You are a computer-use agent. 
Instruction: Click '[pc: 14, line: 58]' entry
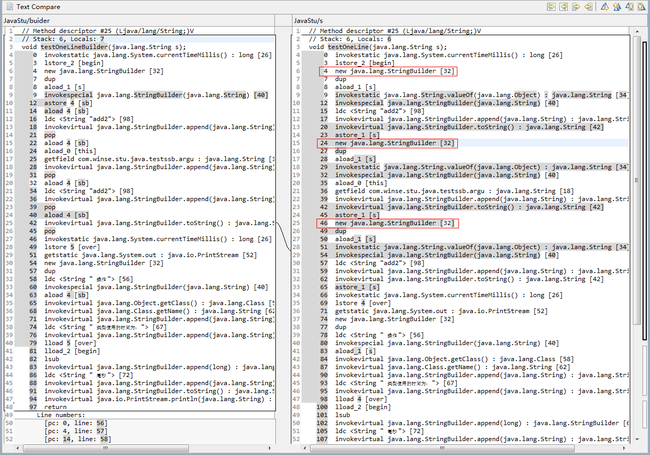78,439
